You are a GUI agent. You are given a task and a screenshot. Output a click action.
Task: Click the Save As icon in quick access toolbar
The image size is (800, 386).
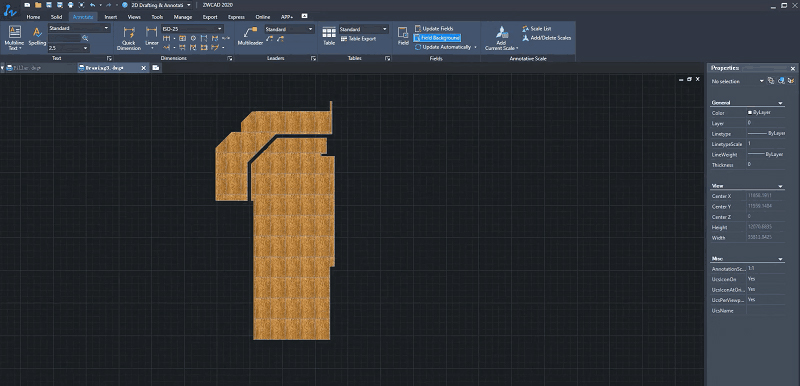point(60,5)
